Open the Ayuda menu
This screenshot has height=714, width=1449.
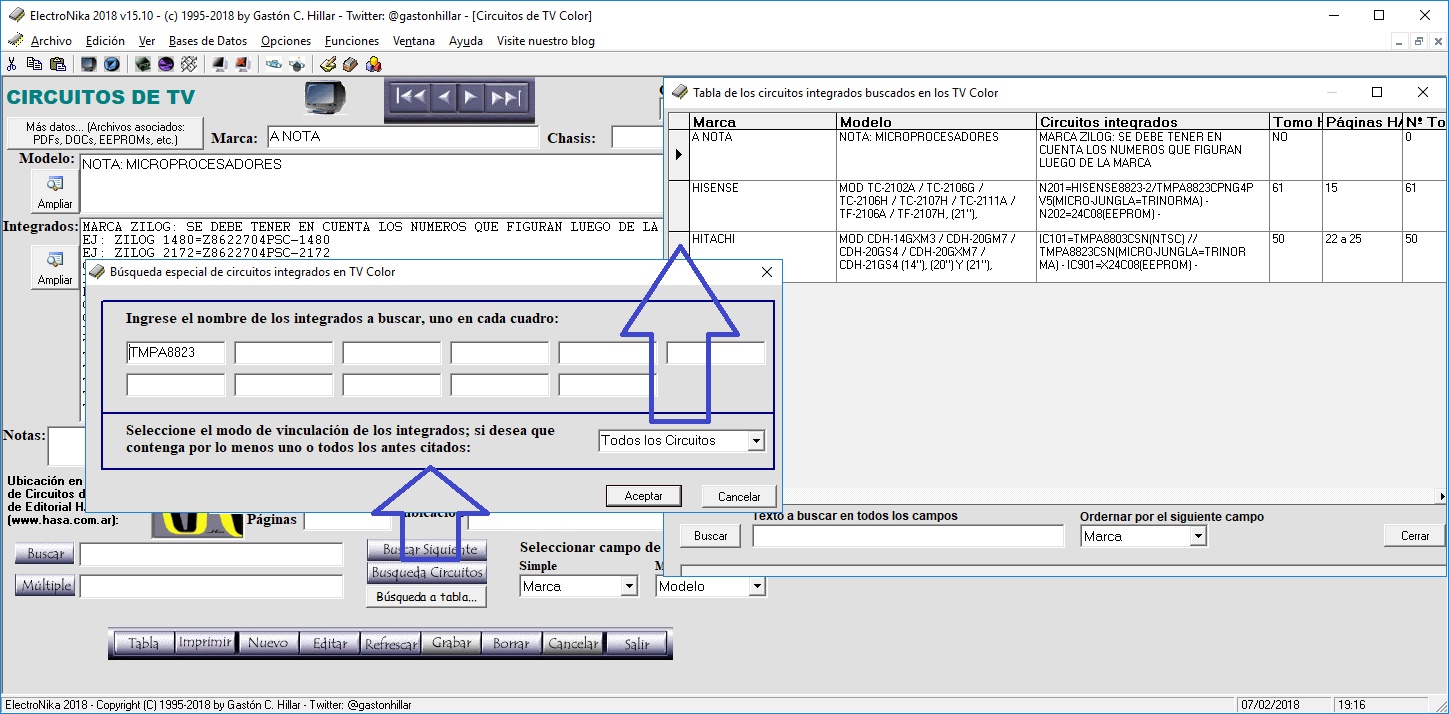pyautogui.click(x=466, y=41)
